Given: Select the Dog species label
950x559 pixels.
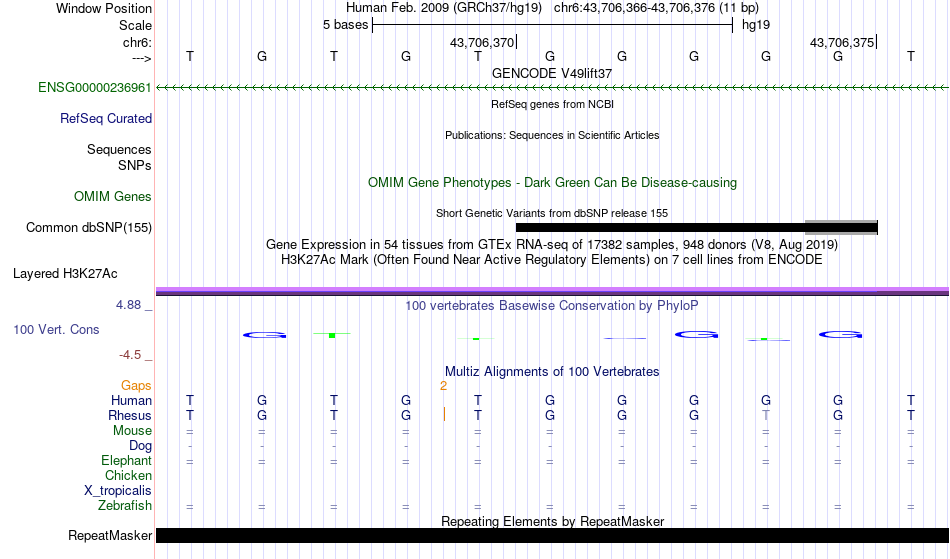Looking at the screenshot, I should (x=140, y=446).
